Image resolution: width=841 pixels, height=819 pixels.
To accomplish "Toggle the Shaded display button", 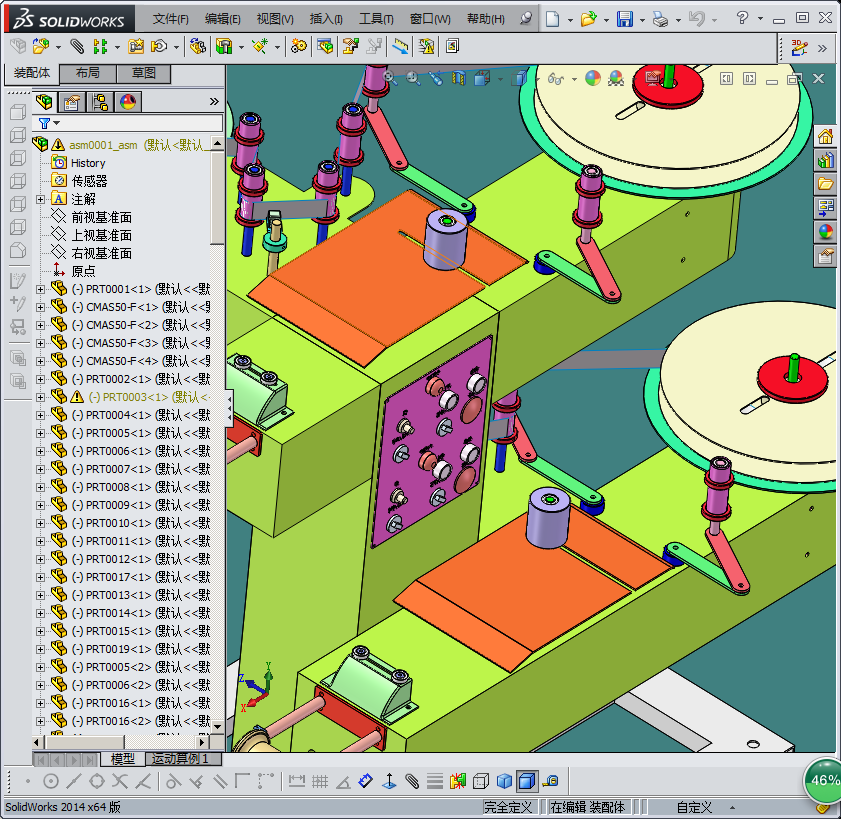I will [504, 780].
